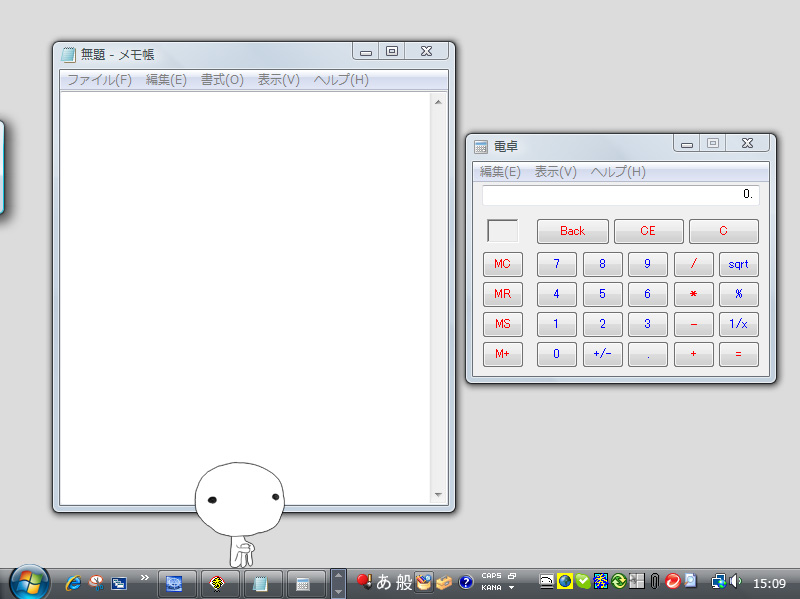Tap the 0 key on the calculator
This screenshot has width=800, height=599.
coord(557,354)
